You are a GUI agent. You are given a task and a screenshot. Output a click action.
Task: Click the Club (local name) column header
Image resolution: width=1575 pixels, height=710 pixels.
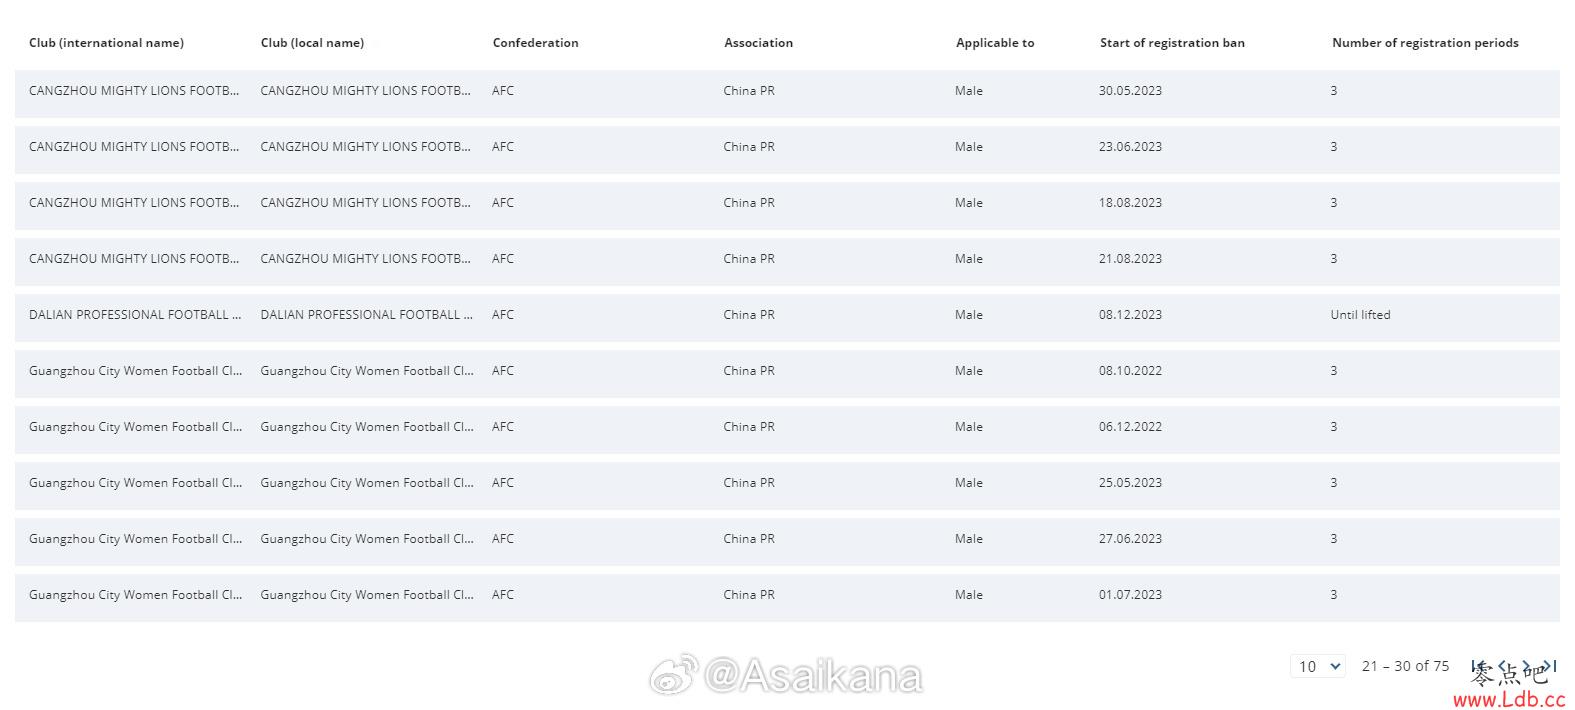[x=312, y=43]
